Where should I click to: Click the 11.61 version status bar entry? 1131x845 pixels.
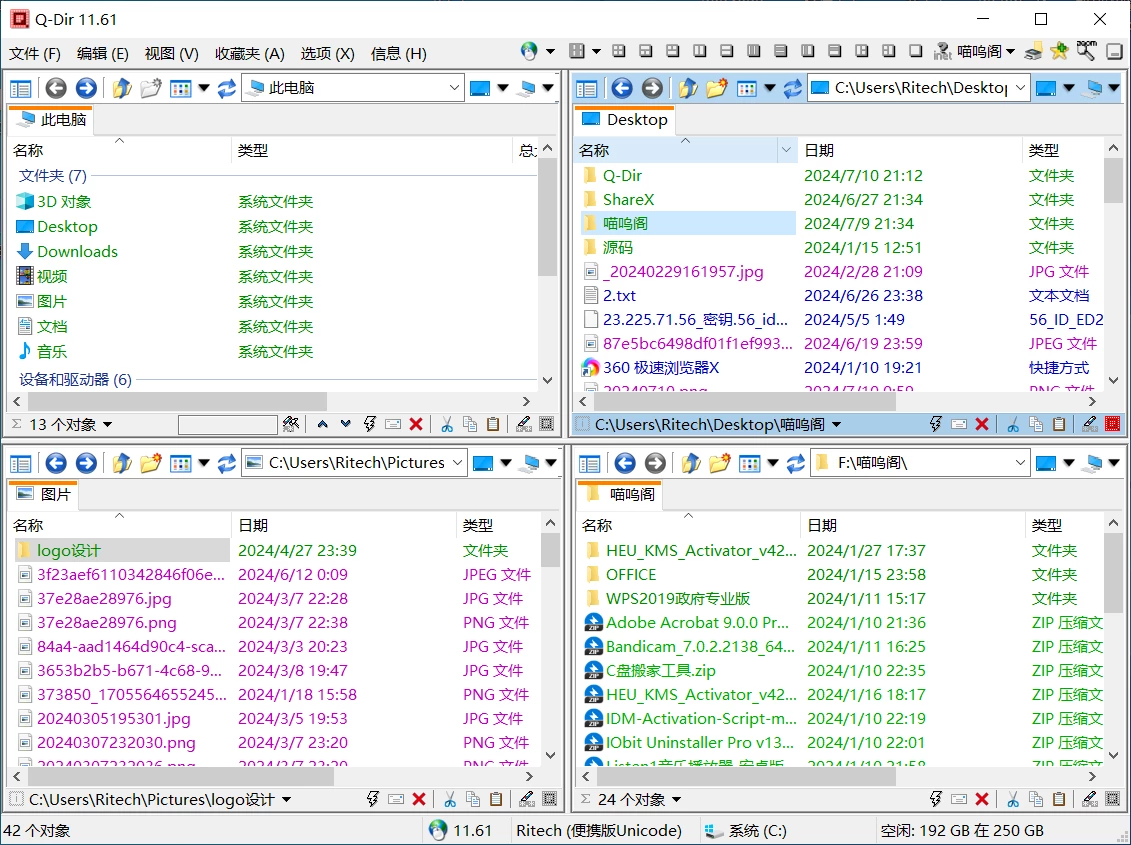(x=460, y=831)
